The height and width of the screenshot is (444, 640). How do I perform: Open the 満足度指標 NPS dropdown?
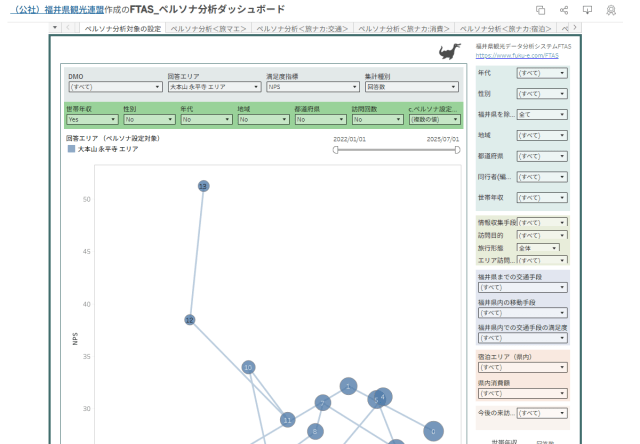coord(313,87)
